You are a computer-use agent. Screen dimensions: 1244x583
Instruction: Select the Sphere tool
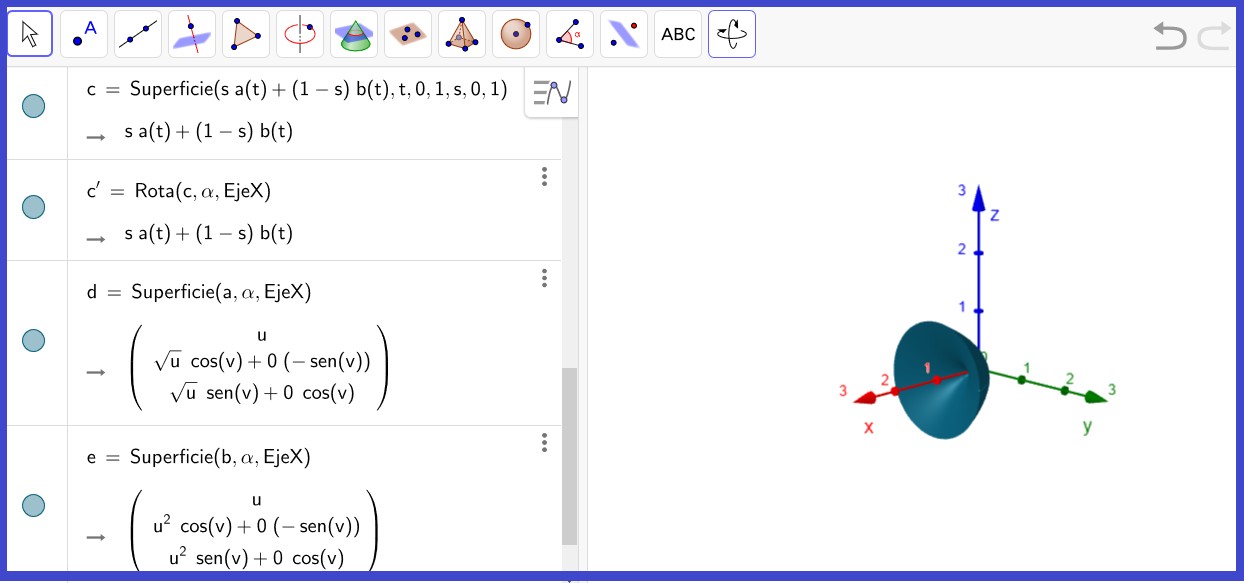(516, 35)
